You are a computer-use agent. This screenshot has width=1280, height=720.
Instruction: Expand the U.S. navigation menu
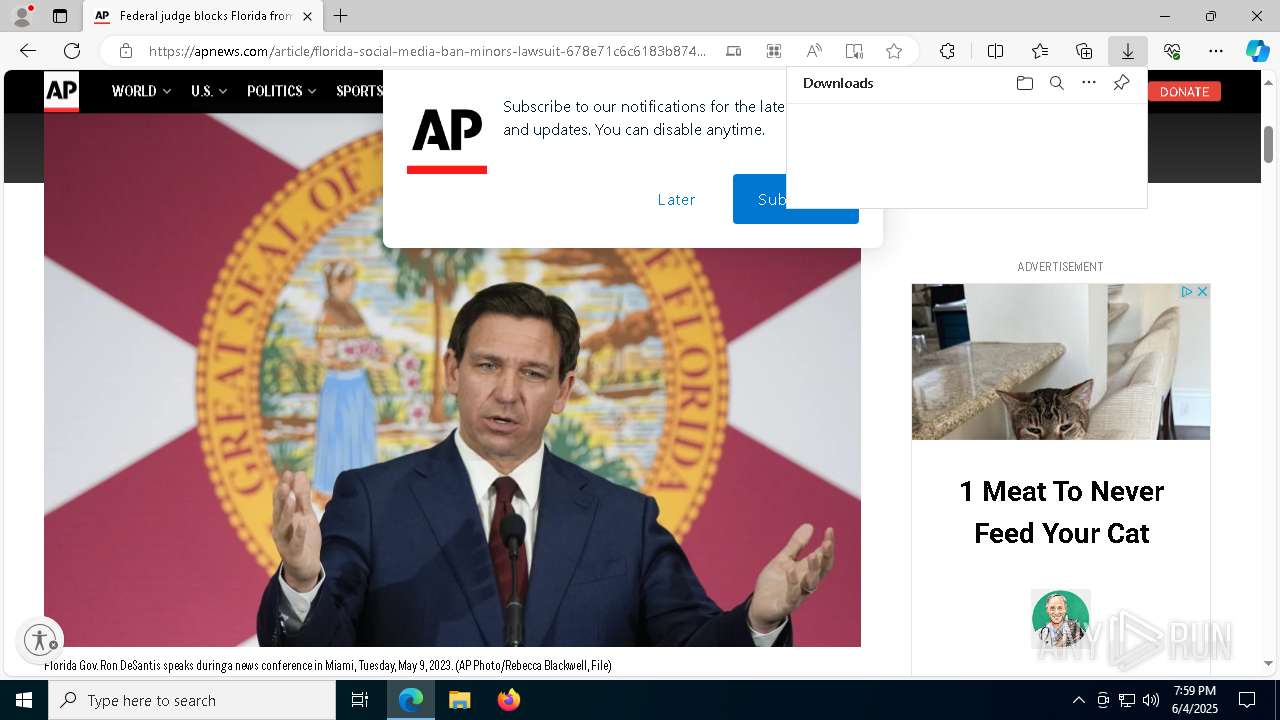[209, 91]
